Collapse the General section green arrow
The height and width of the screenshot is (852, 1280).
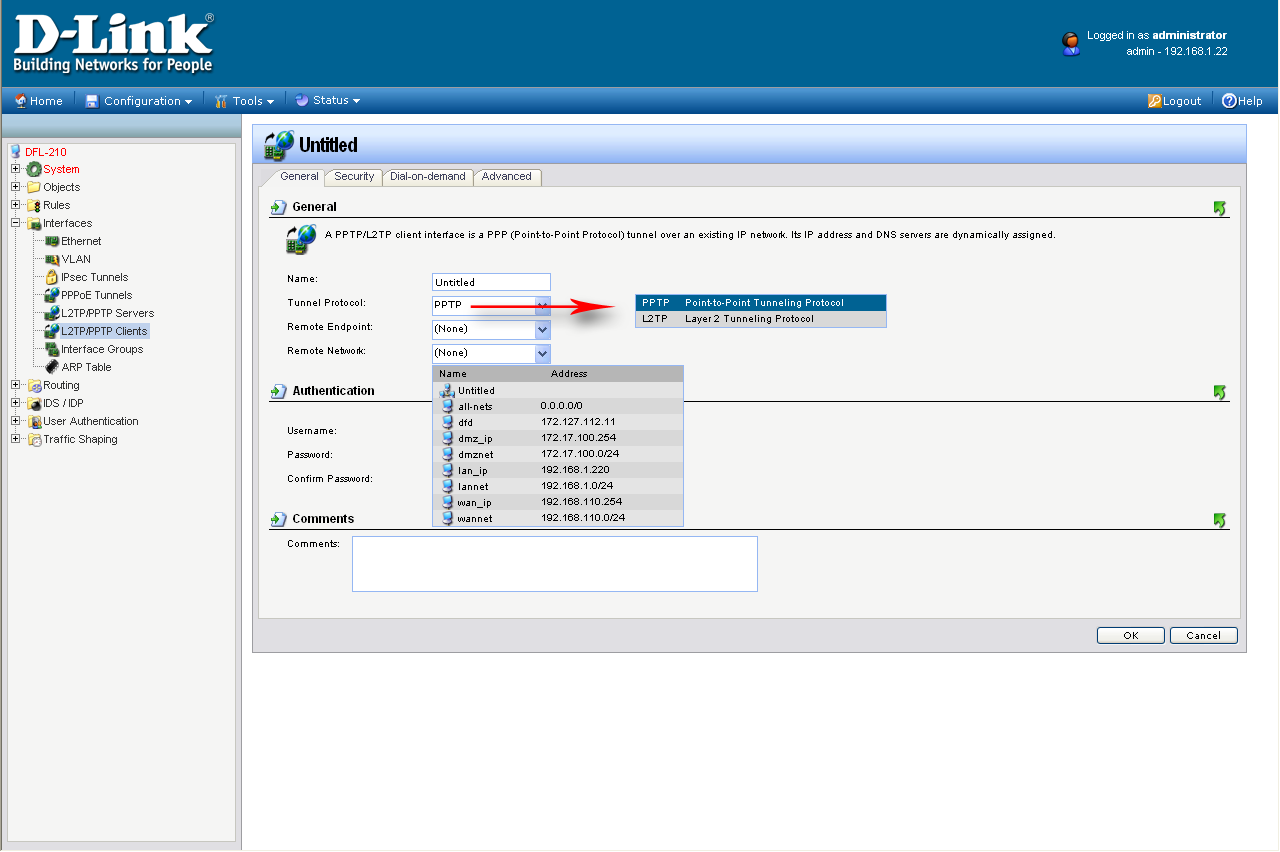1219,208
